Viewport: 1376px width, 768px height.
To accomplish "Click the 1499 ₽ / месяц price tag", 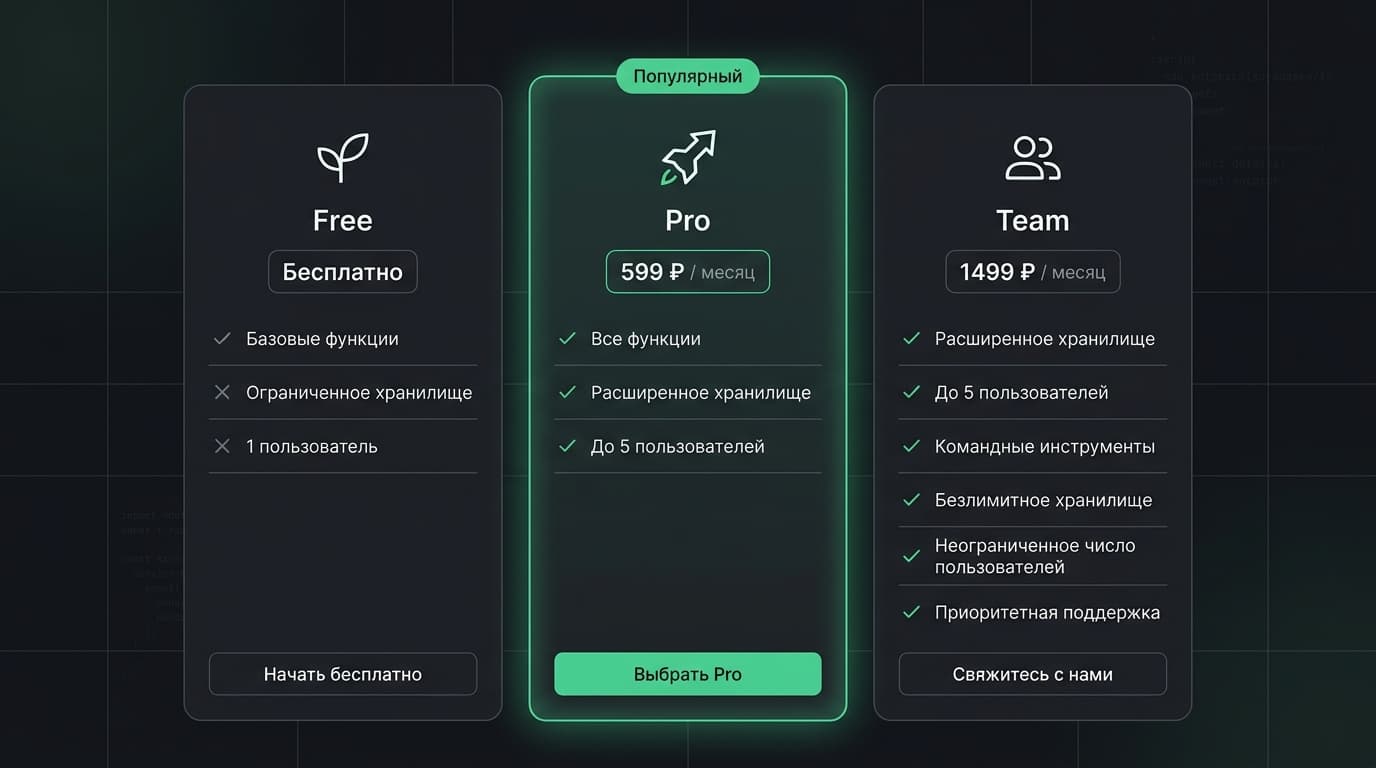I will pyautogui.click(x=1033, y=272).
